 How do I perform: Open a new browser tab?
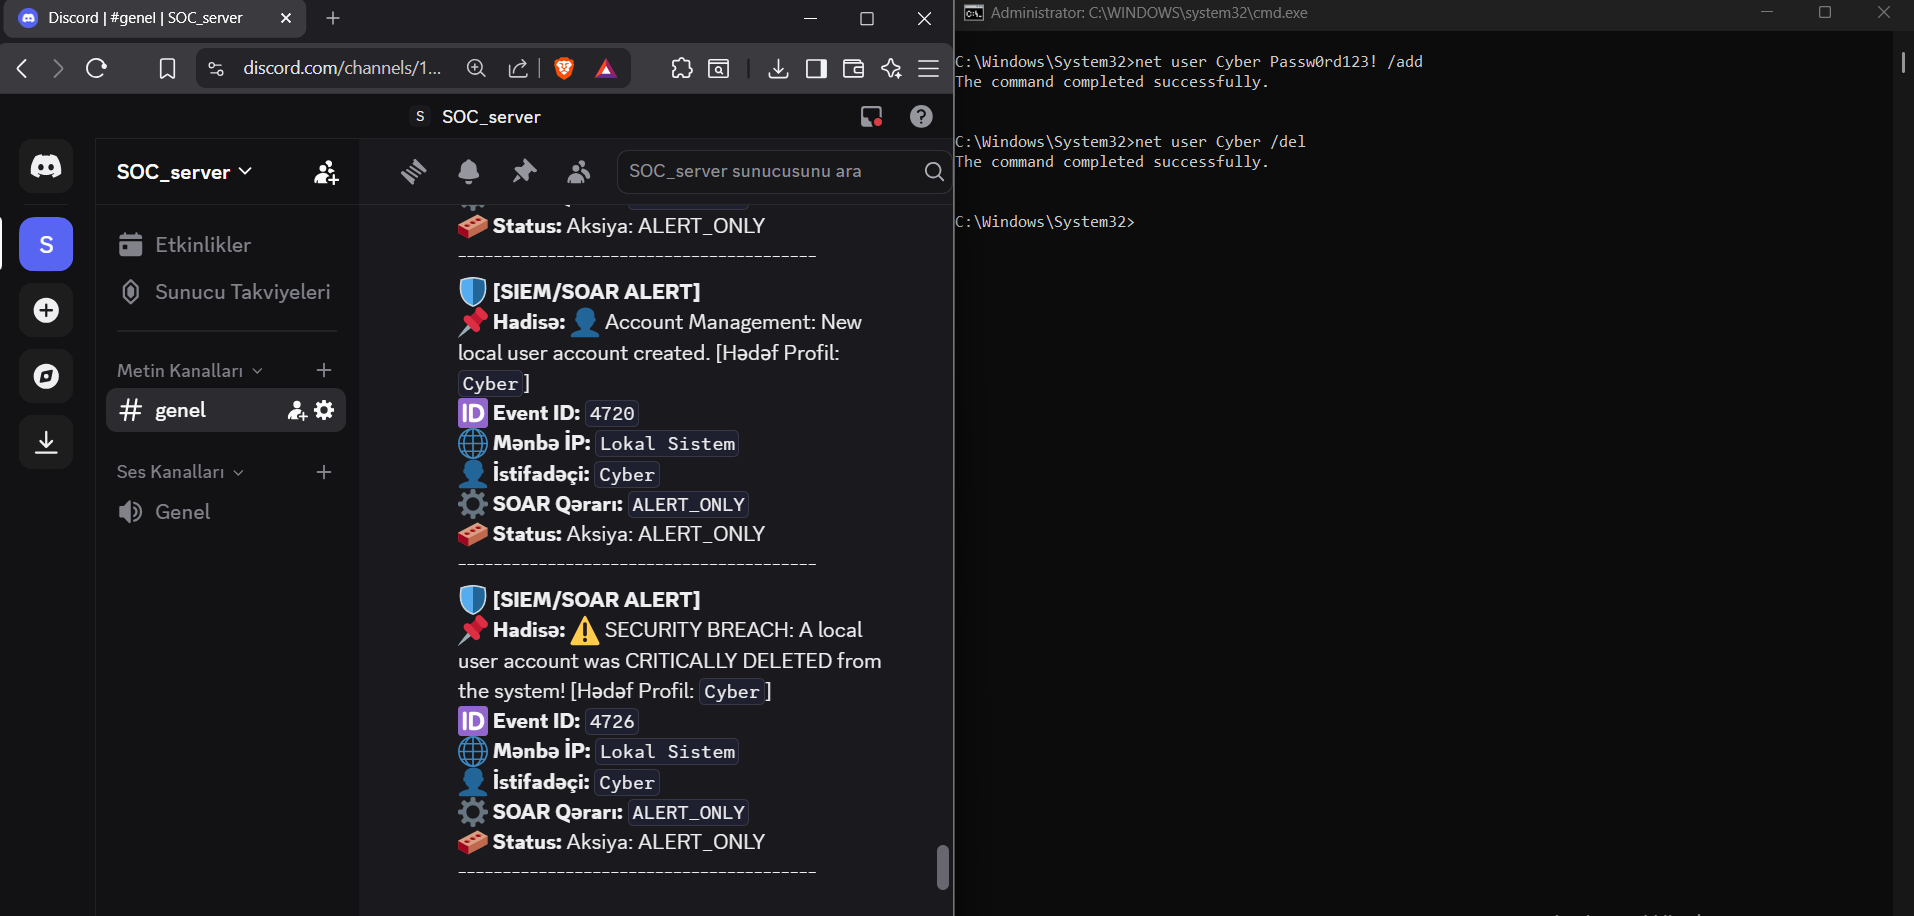pos(333,18)
